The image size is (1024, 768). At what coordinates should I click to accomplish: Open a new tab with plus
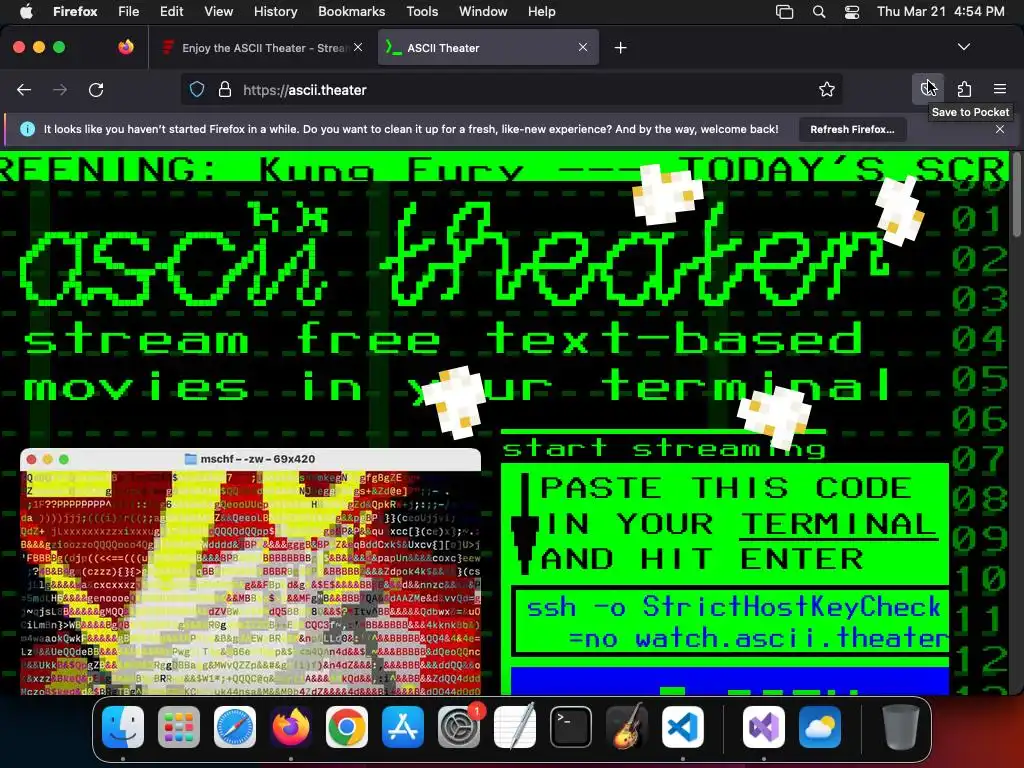(x=620, y=48)
